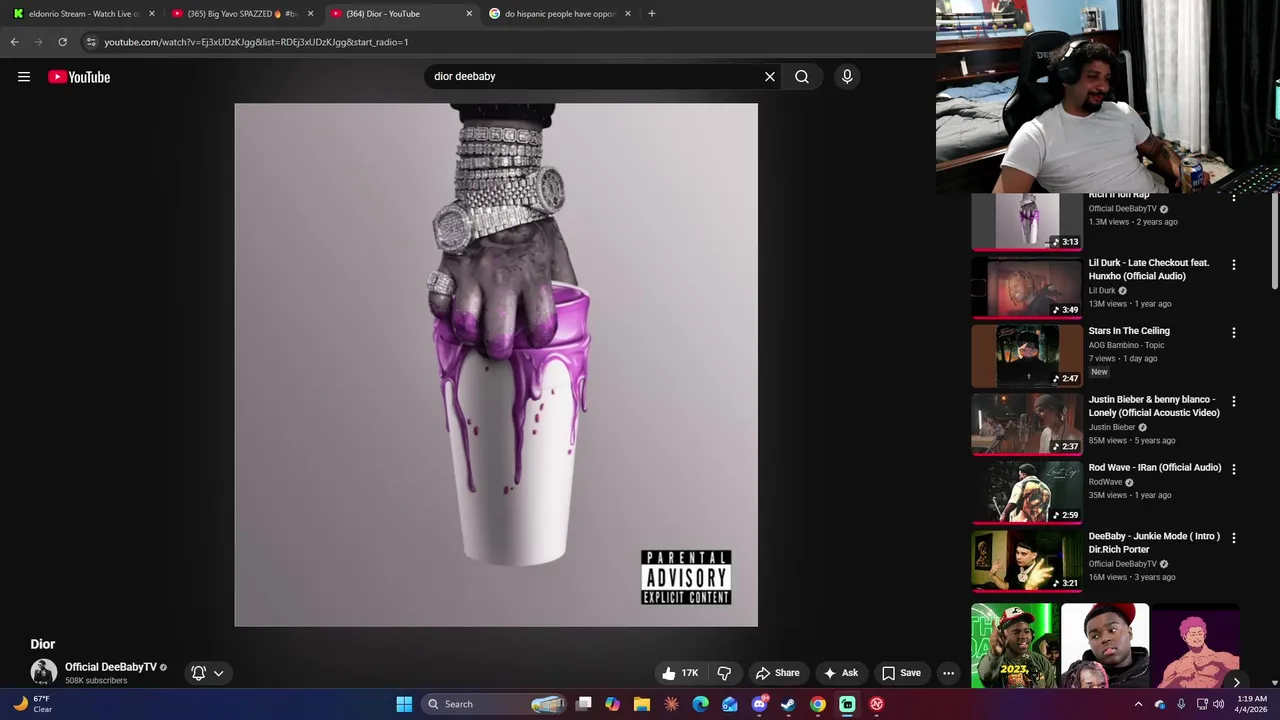Open volume control in system tray
Viewport: 1280px width, 720px height.
point(1218,704)
